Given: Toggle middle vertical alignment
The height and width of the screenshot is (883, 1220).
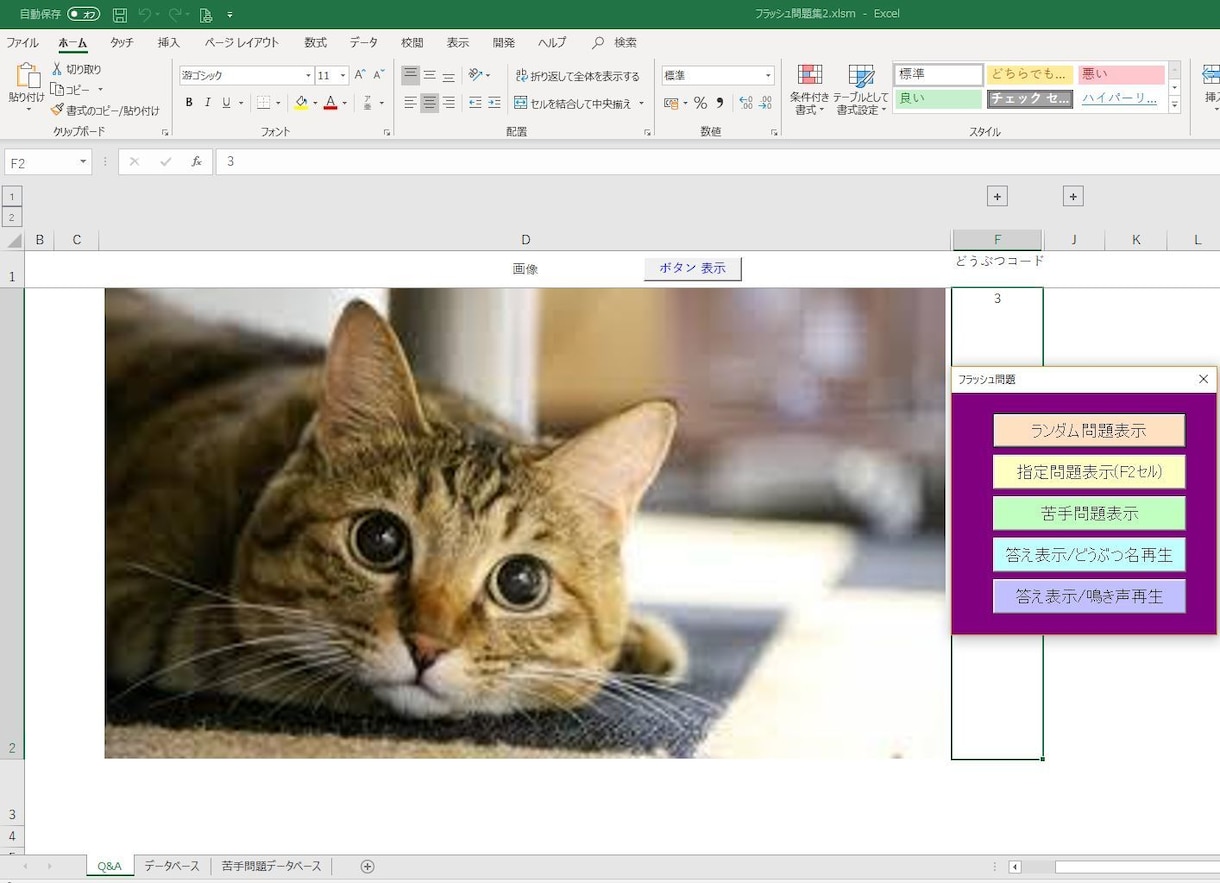Looking at the screenshot, I should [x=430, y=75].
